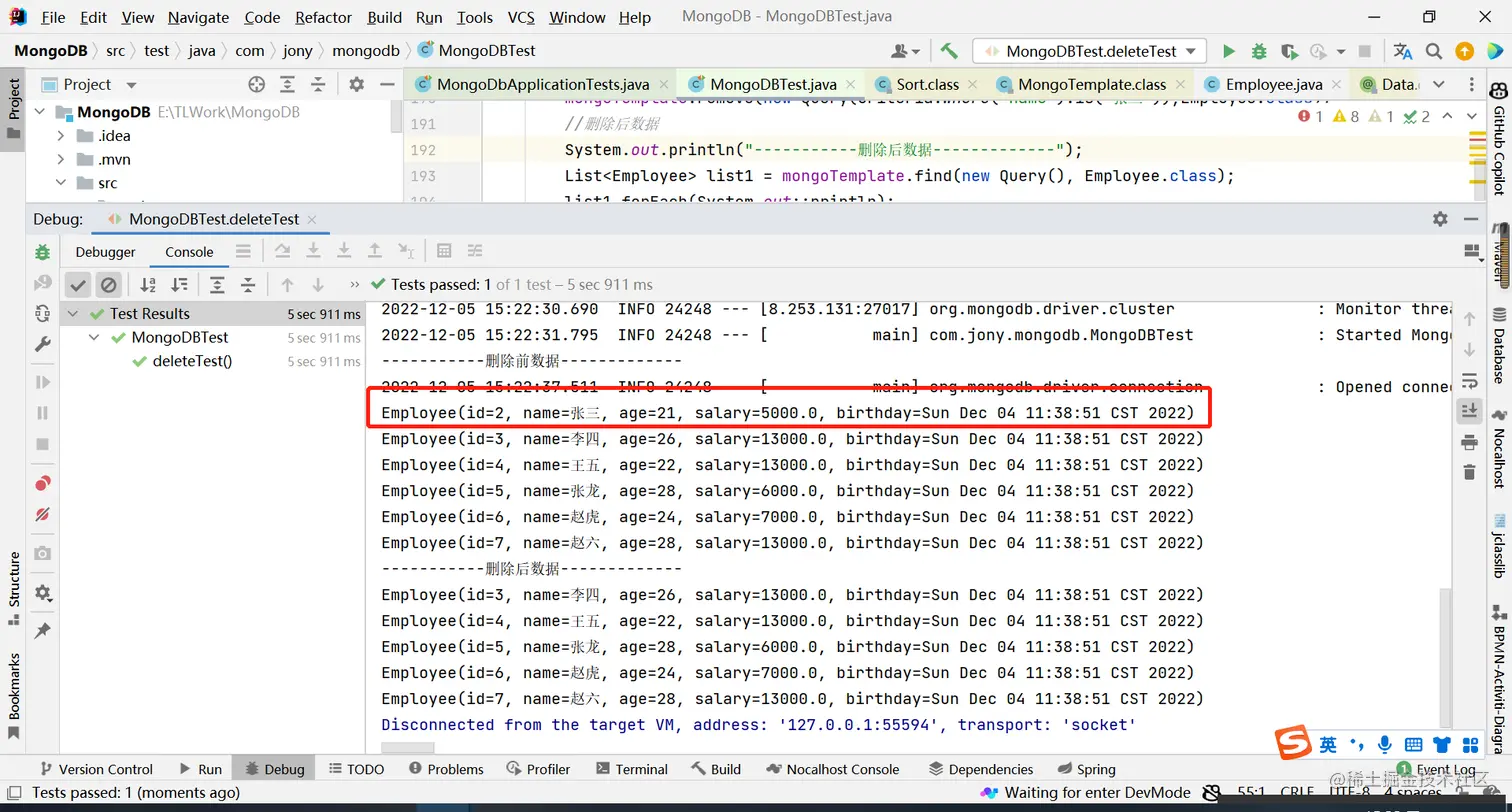Collapse the MongoDBTest test node

coord(94,338)
